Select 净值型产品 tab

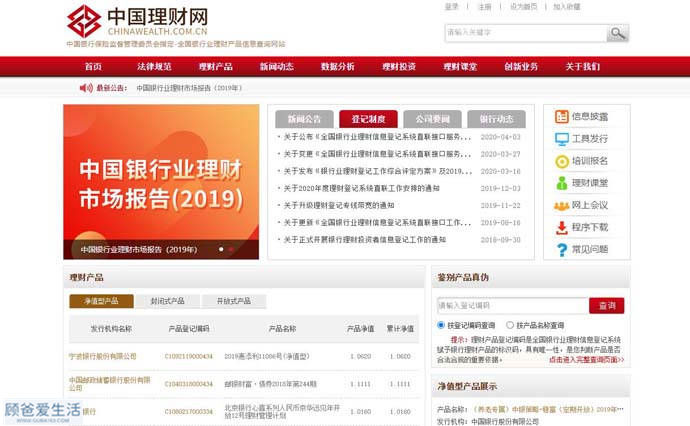tap(101, 301)
